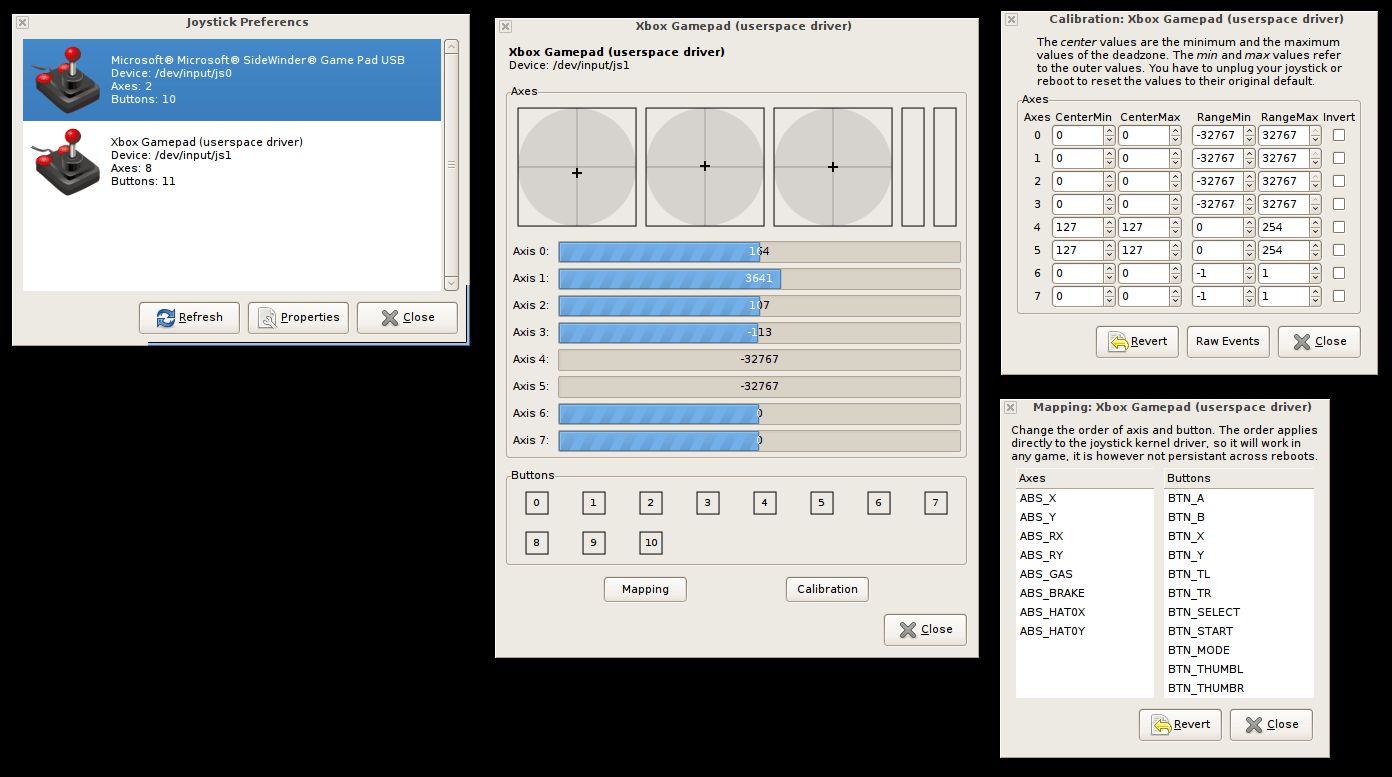Screen dimensions: 1392x777
Task: Enable Invert checkbox for axis 0
Action: 1339,135
